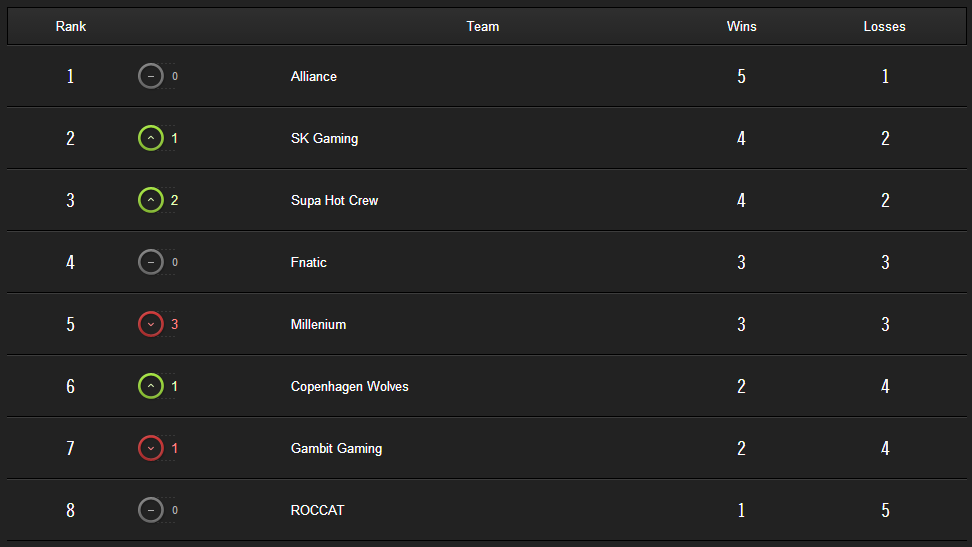Open the Copenhagen Wolves team link
The height and width of the screenshot is (547, 972).
(x=350, y=386)
